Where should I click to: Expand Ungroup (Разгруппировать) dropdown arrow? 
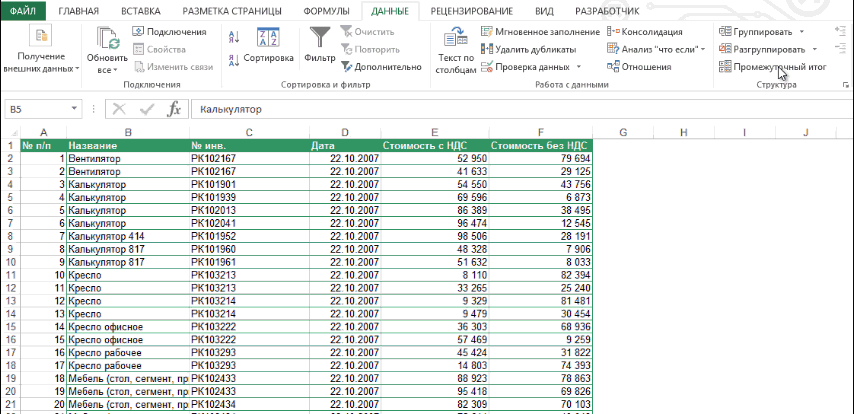point(814,49)
